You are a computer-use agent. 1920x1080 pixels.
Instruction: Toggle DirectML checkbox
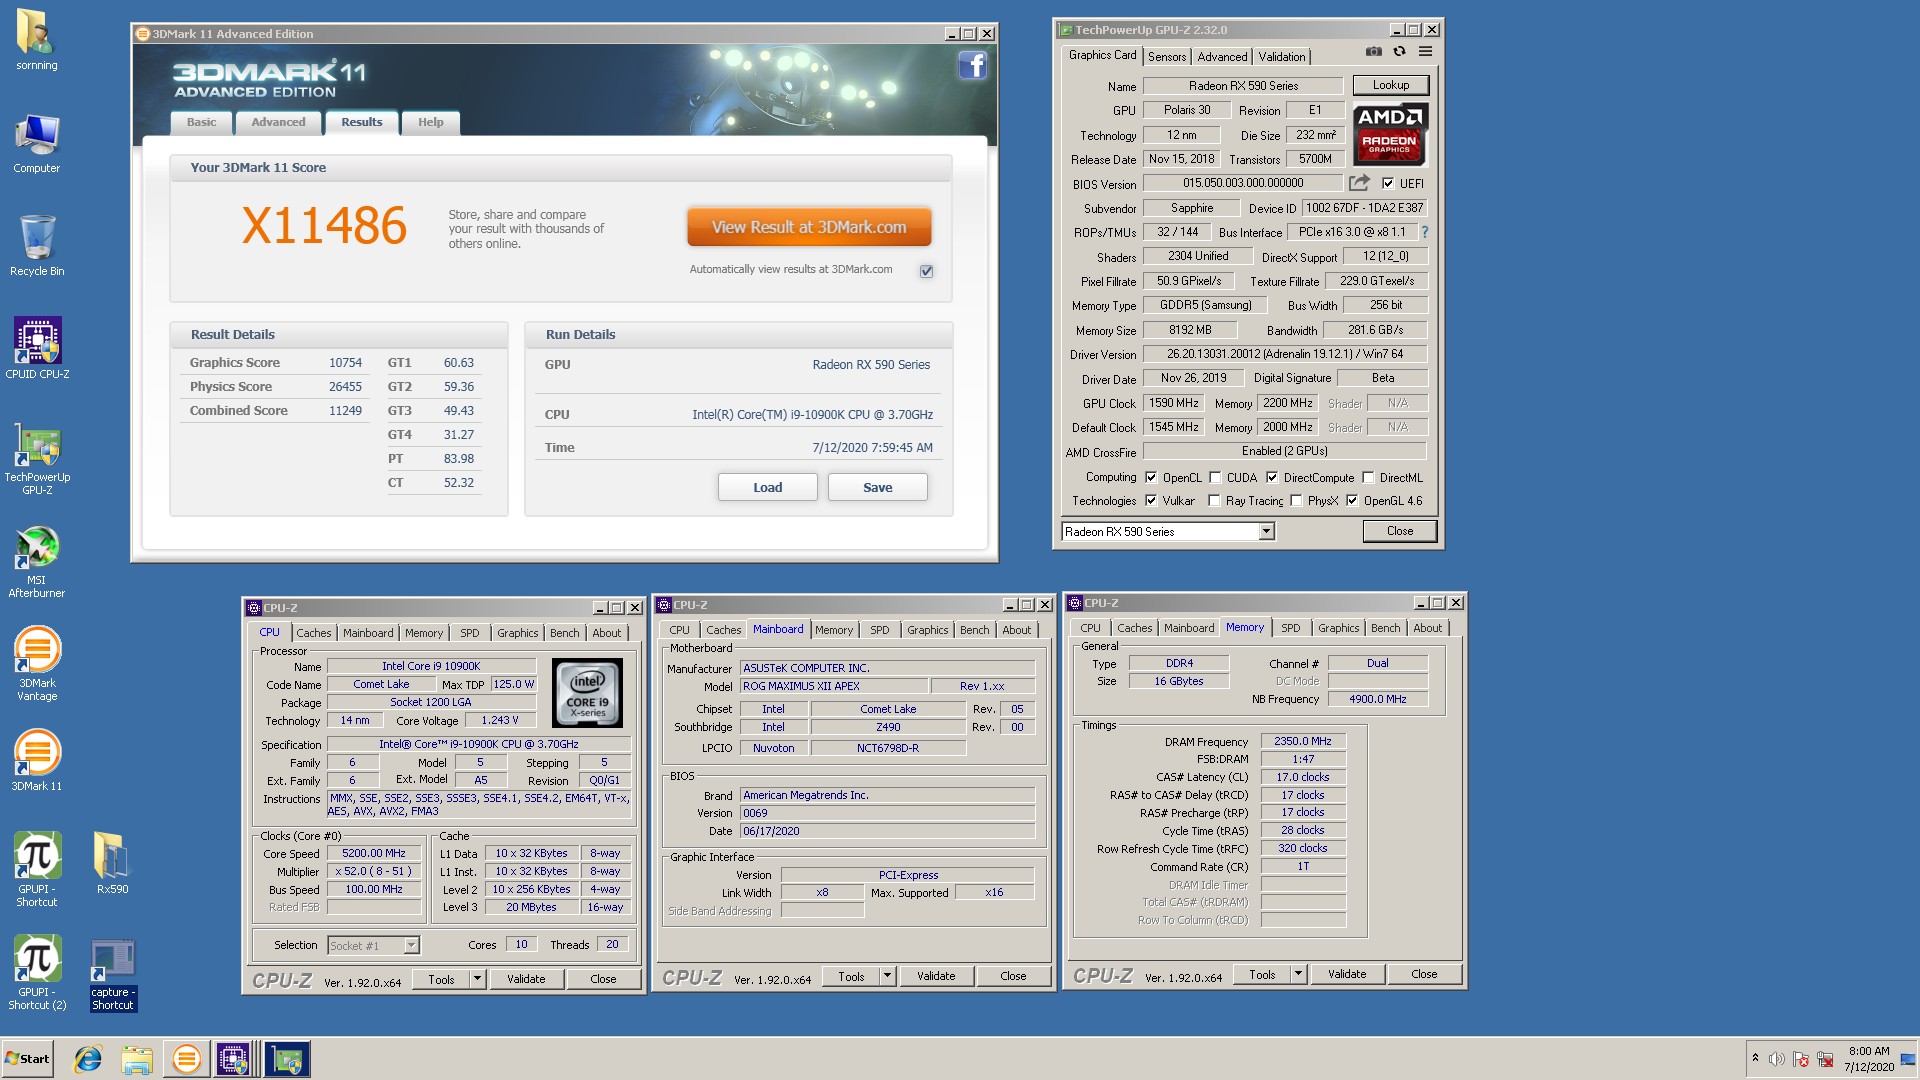point(1368,478)
